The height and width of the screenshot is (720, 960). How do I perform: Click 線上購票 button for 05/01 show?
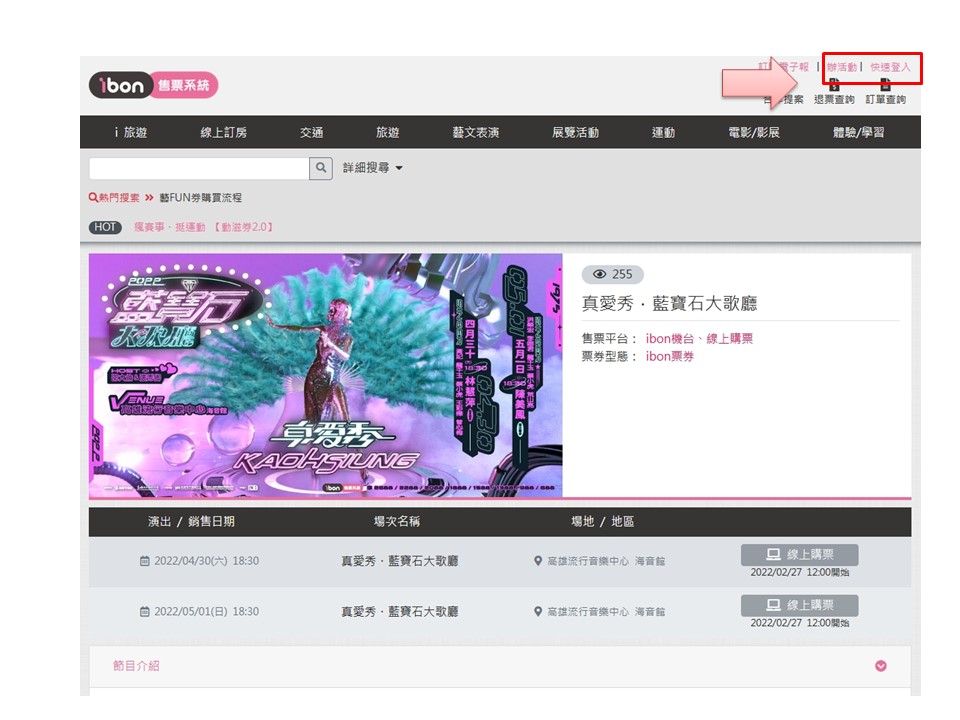800,606
